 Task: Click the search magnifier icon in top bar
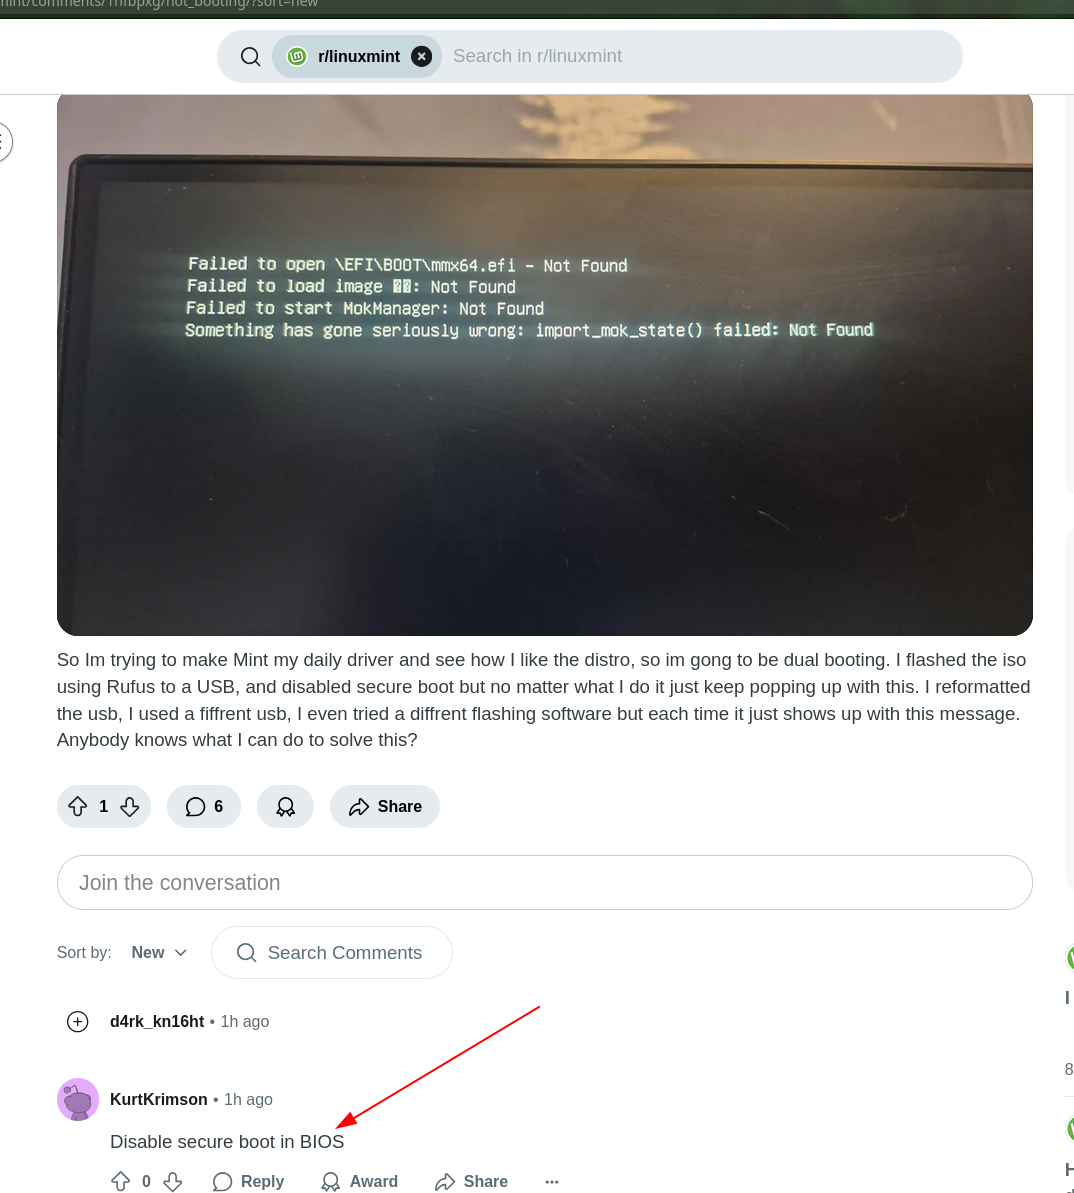(x=250, y=56)
